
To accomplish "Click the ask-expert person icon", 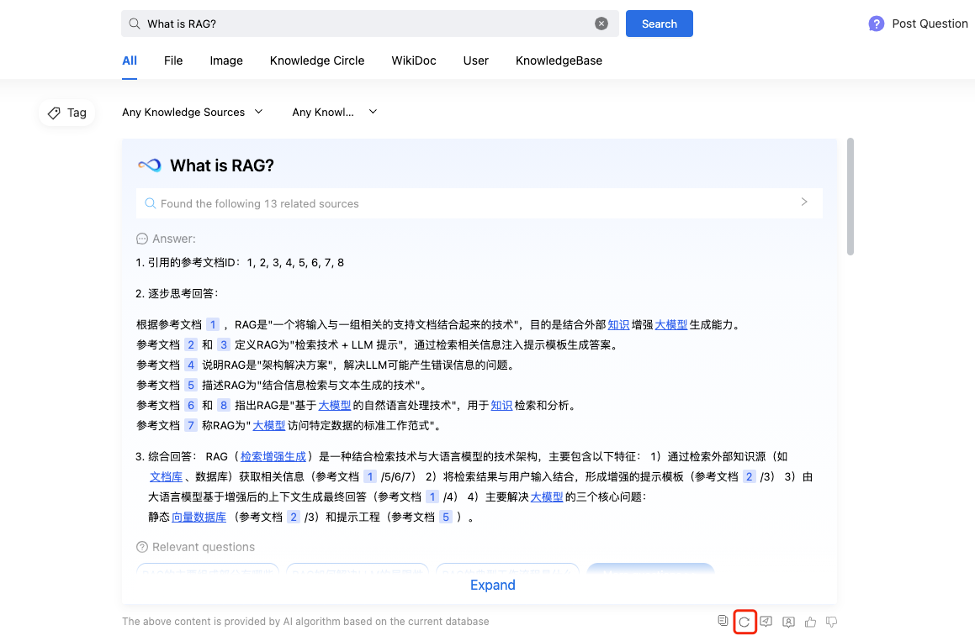I will [788, 621].
